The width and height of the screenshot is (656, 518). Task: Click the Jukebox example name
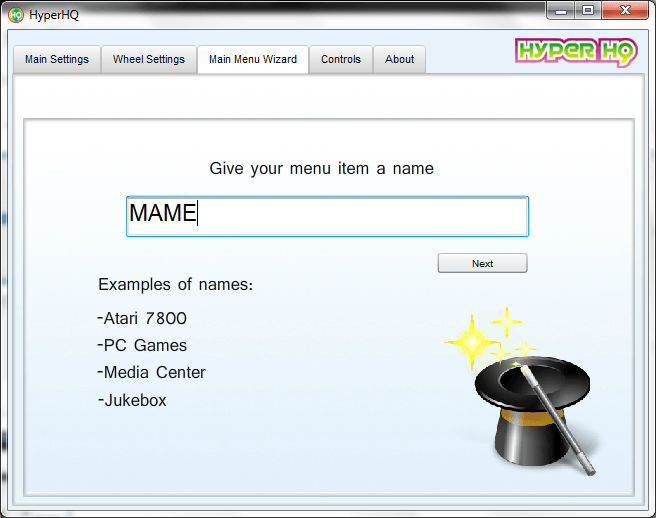click(134, 400)
